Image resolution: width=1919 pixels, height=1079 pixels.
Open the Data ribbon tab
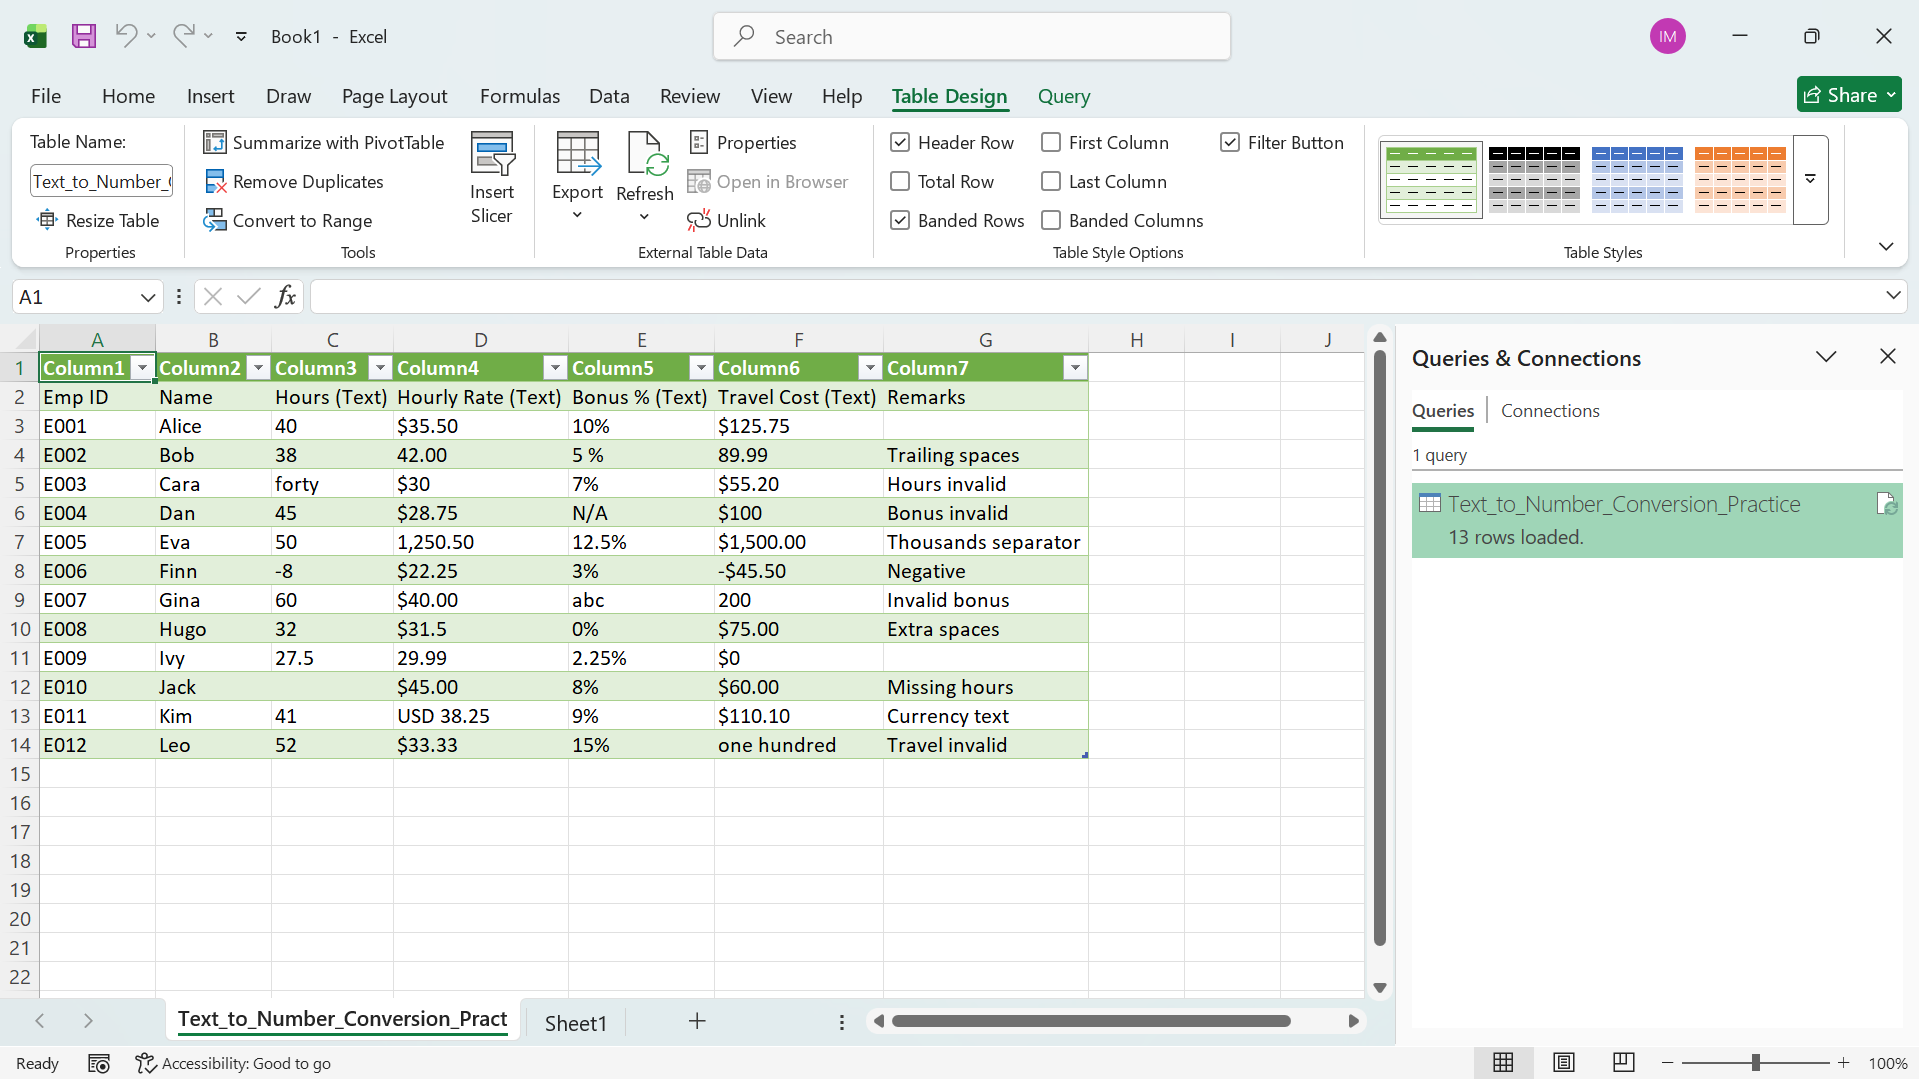tap(609, 96)
